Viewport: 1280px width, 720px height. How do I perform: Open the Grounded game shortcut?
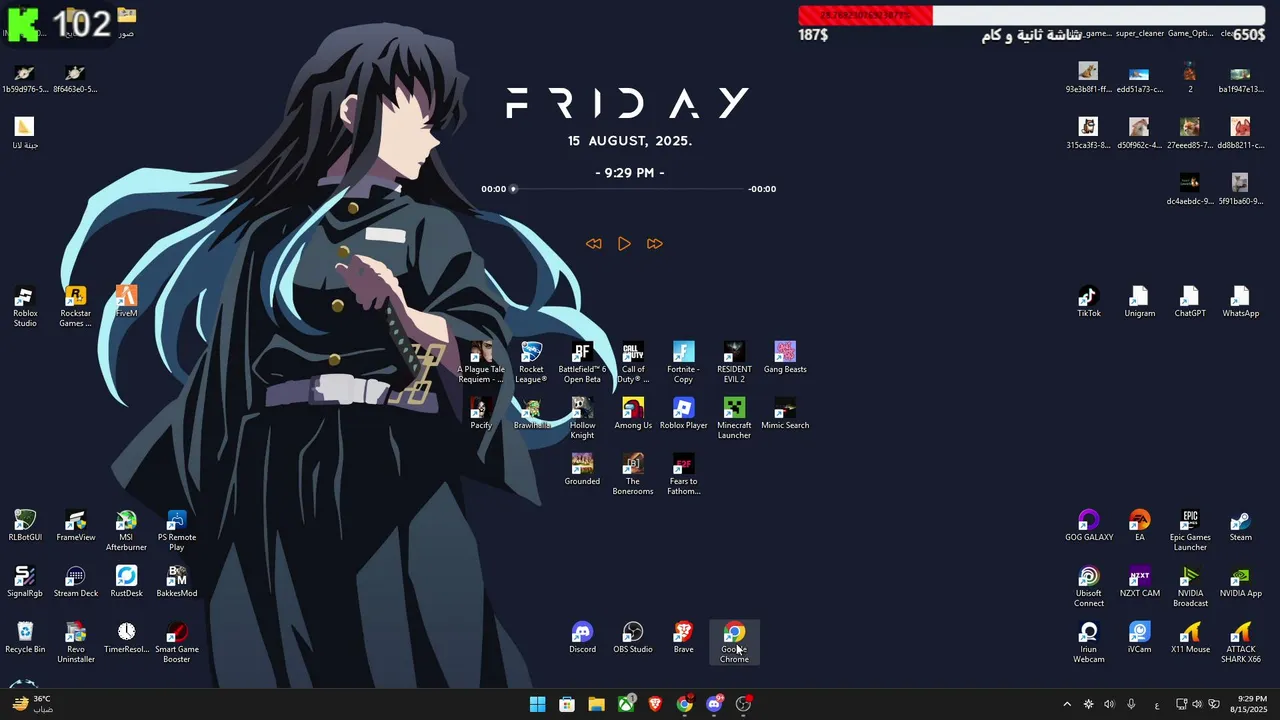click(x=582, y=470)
